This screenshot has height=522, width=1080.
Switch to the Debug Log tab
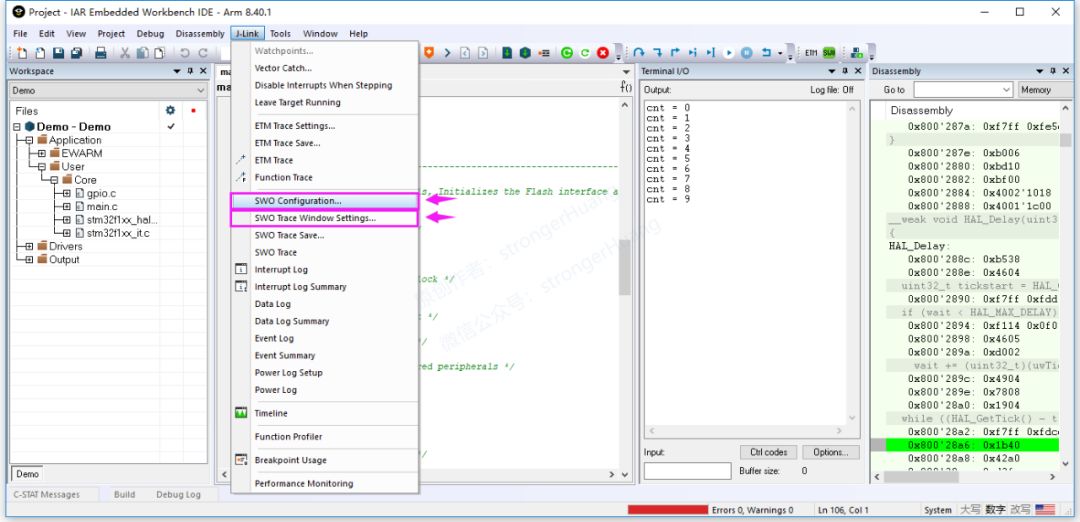click(178, 494)
